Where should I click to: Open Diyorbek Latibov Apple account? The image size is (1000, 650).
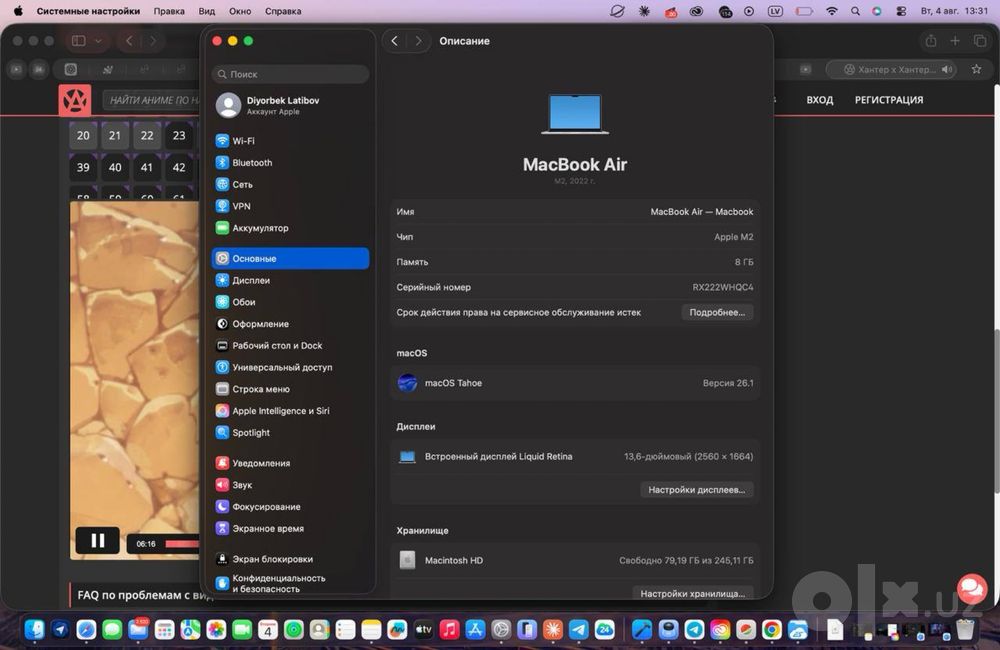click(290, 105)
